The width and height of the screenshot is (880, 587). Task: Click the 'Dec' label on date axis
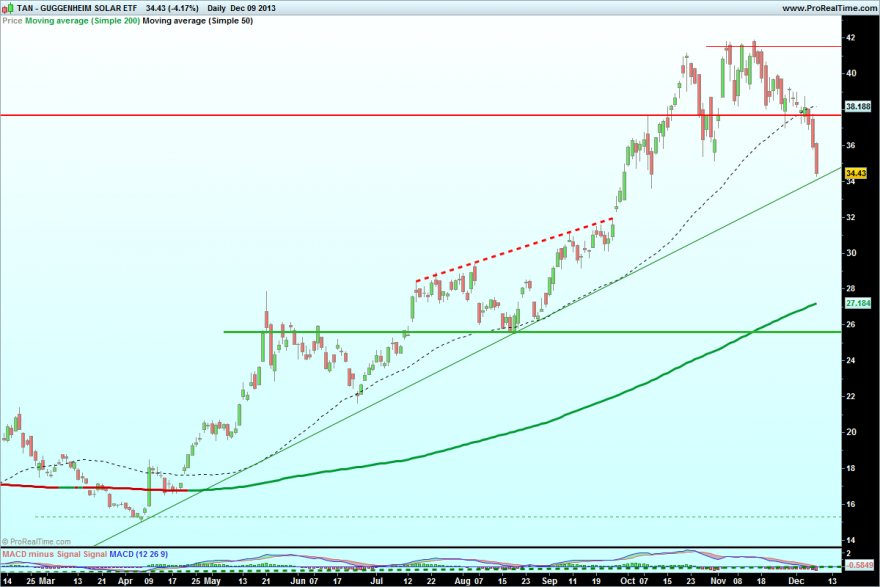[x=796, y=581]
